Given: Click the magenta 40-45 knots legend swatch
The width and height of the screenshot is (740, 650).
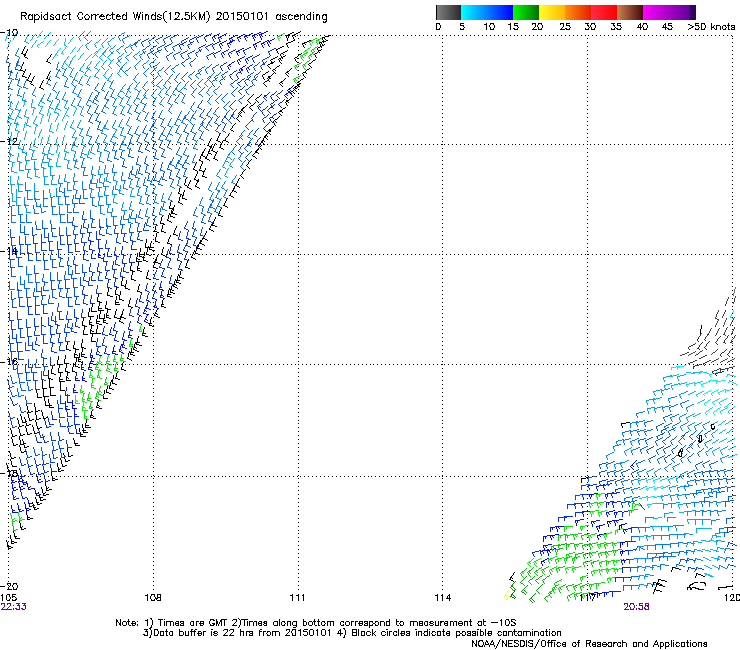Looking at the screenshot, I should pyautogui.click(x=656, y=12).
